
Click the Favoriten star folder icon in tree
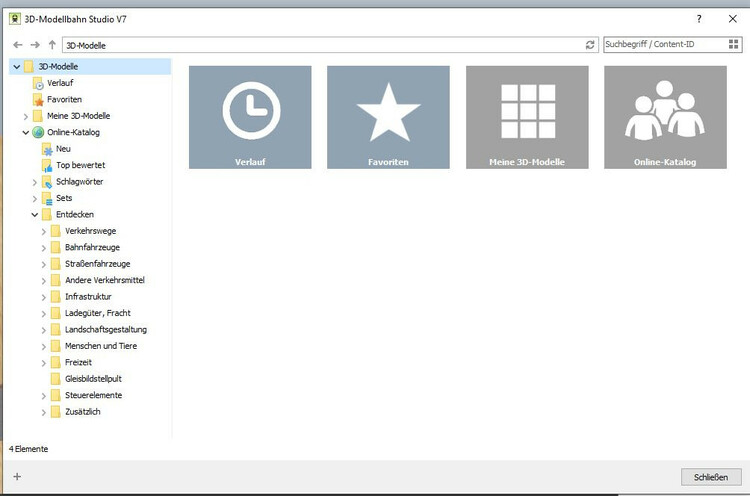tap(38, 99)
